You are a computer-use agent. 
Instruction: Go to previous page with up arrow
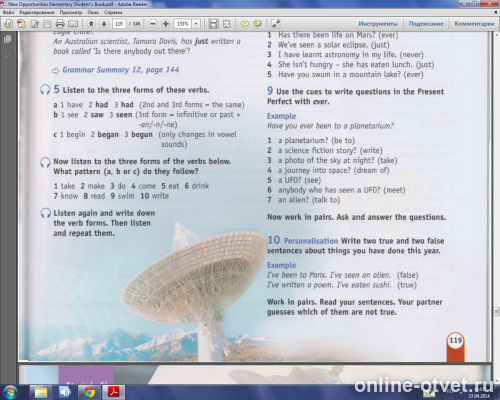(91, 24)
